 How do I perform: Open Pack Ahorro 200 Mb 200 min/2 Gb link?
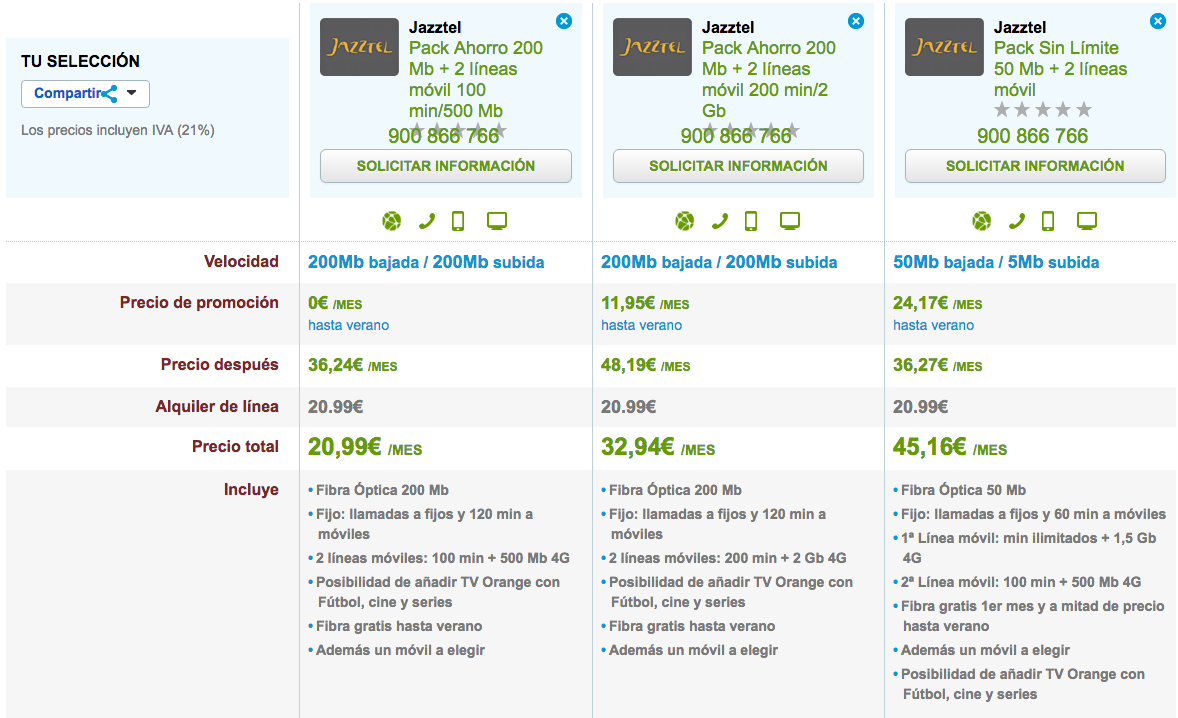click(x=769, y=79)
